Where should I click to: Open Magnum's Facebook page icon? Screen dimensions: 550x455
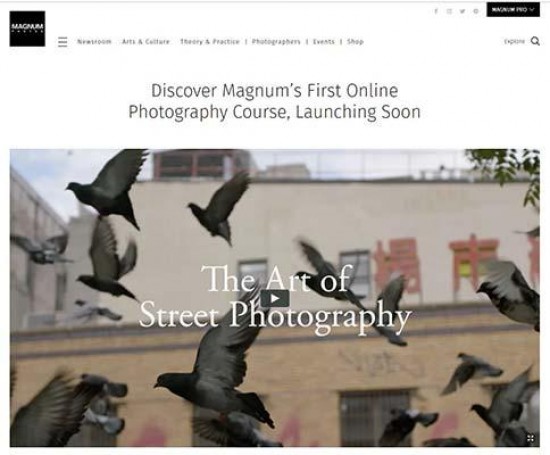pyautogui.click(x=436, y=11)
